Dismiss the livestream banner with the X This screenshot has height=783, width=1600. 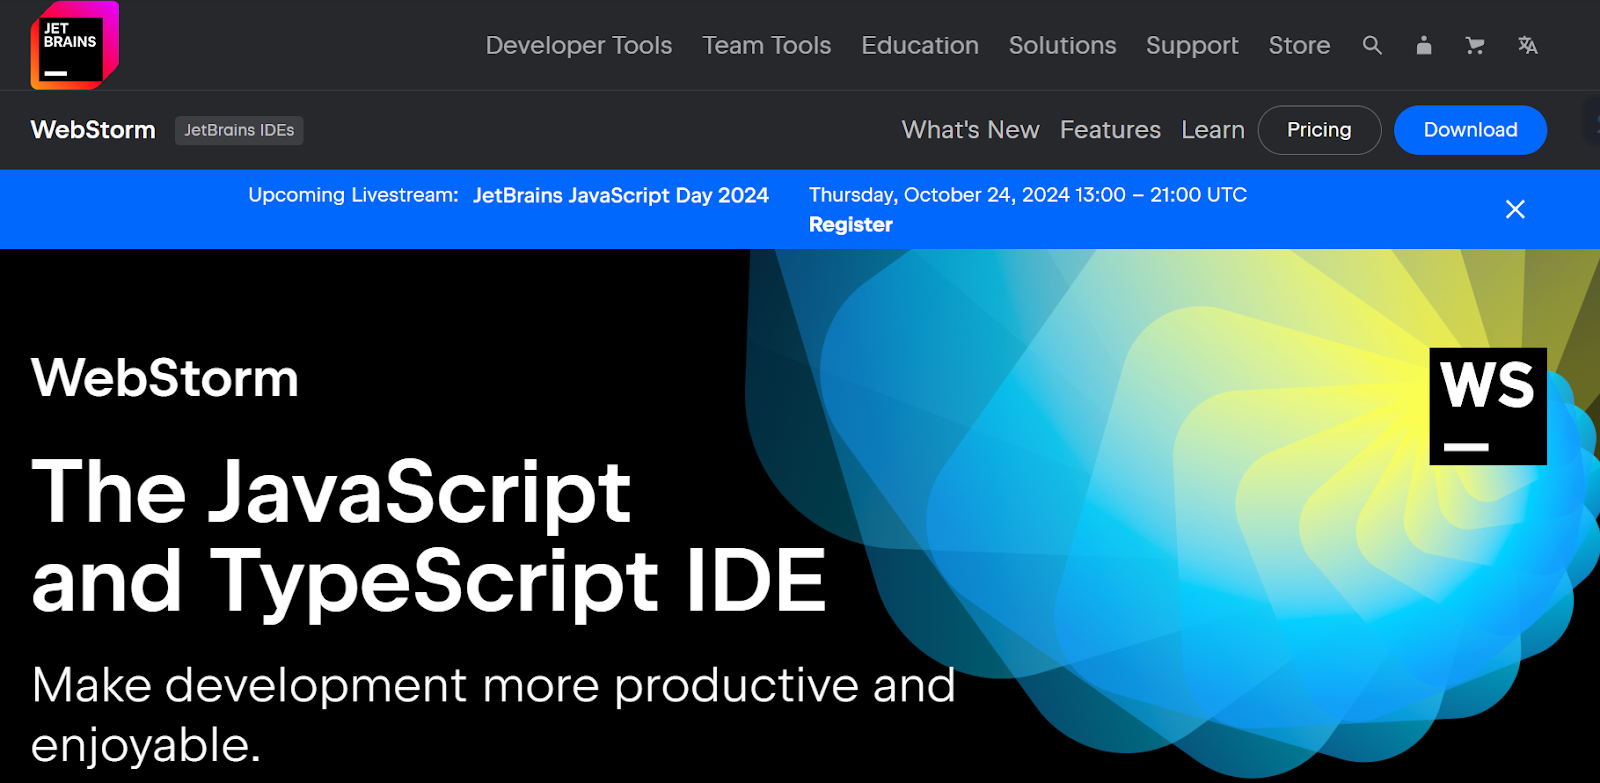(x=1515, y=209)
